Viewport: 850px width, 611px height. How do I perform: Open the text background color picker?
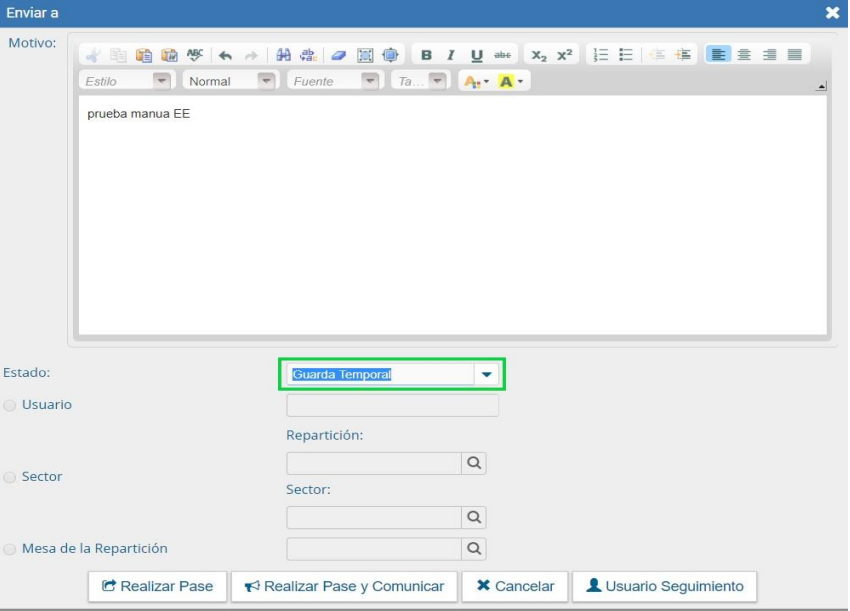point(512,81)
